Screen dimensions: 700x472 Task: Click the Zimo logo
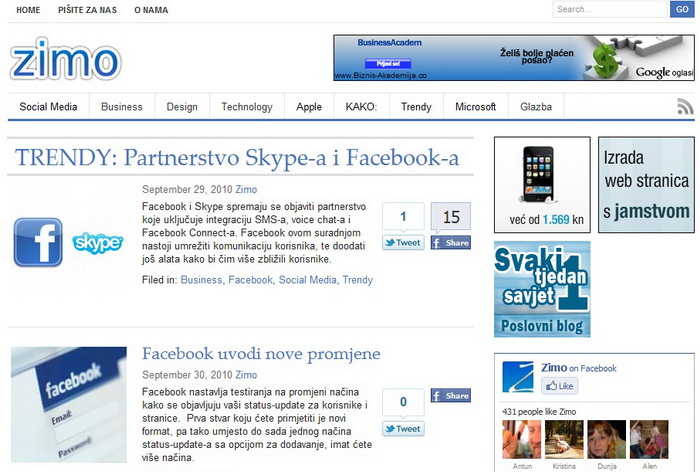pos(65,59)
